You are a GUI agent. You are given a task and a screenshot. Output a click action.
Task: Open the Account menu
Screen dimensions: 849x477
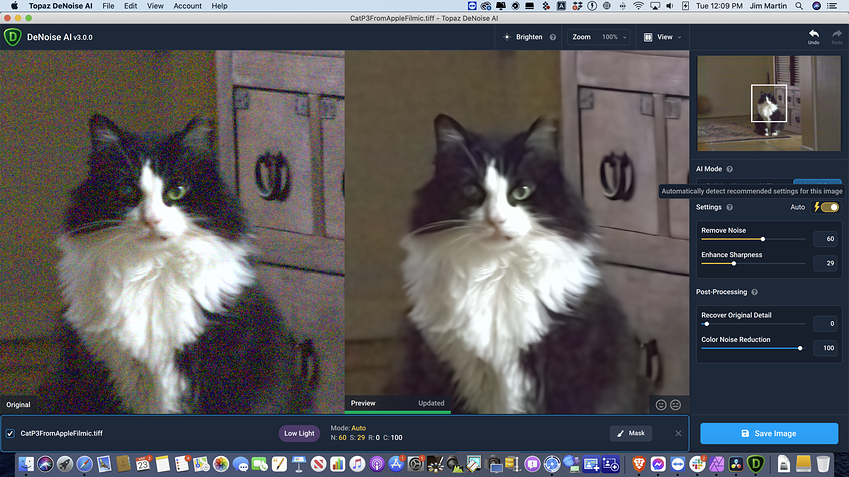(x=187, y=6)
